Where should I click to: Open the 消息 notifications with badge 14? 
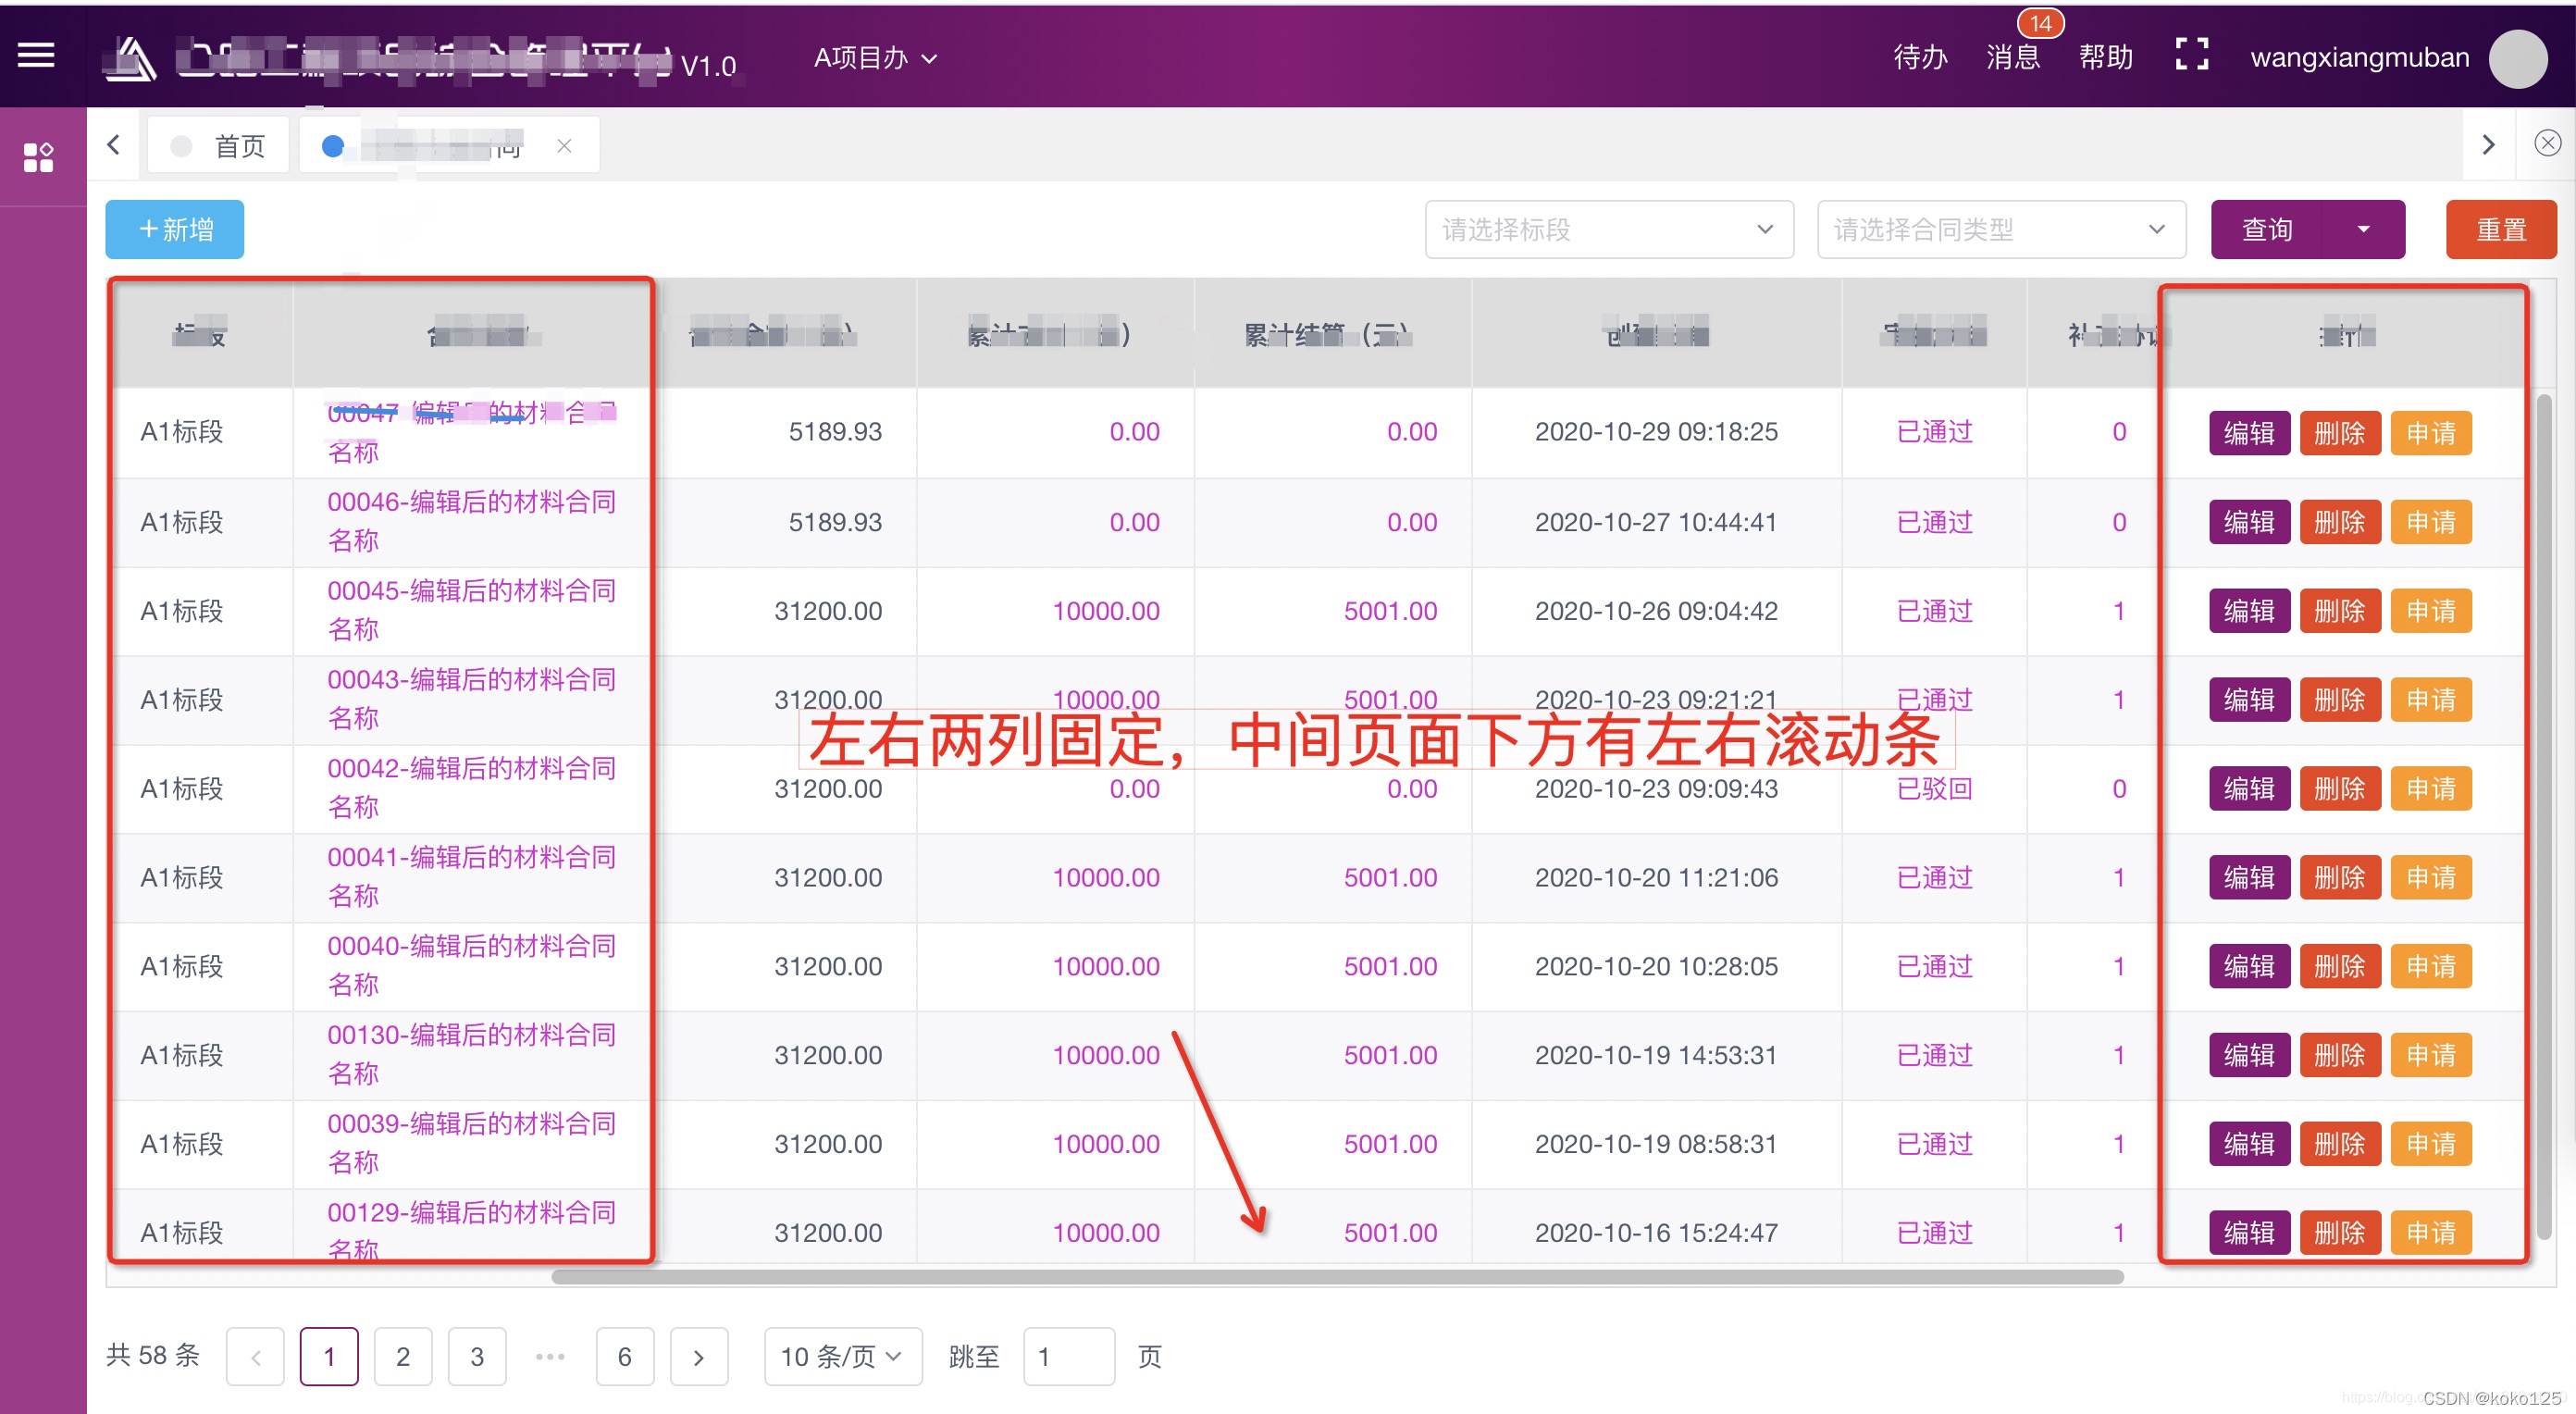2013,57
